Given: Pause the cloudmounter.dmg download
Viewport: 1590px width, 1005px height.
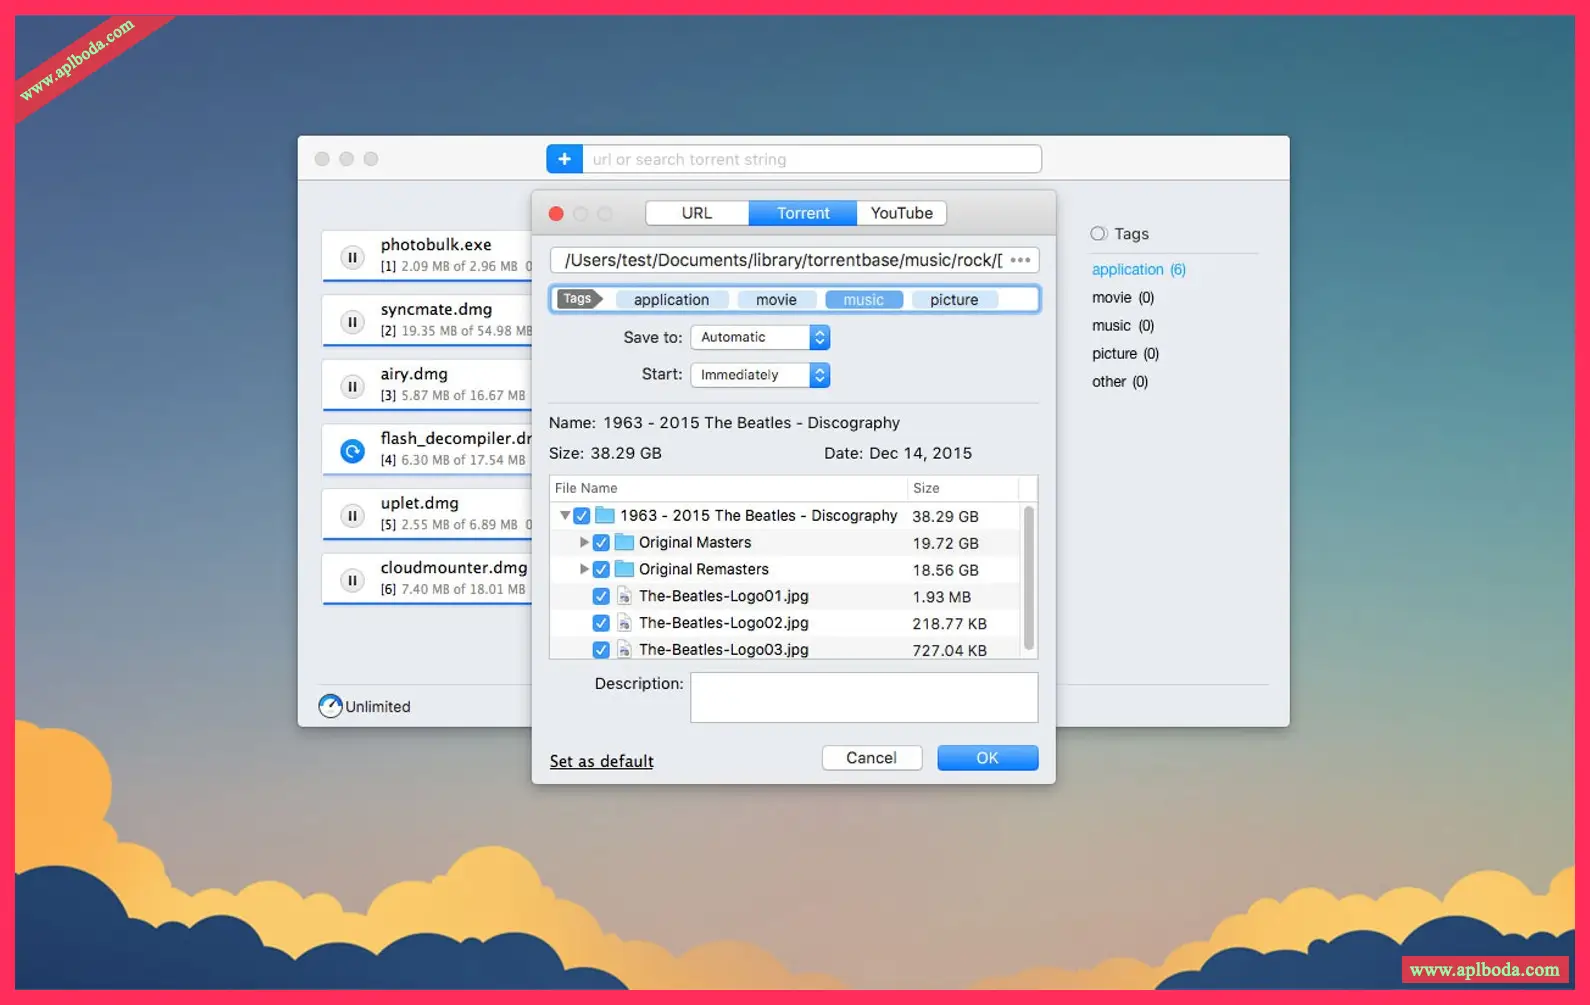Looking at the screenshot, I should (352, 580).
